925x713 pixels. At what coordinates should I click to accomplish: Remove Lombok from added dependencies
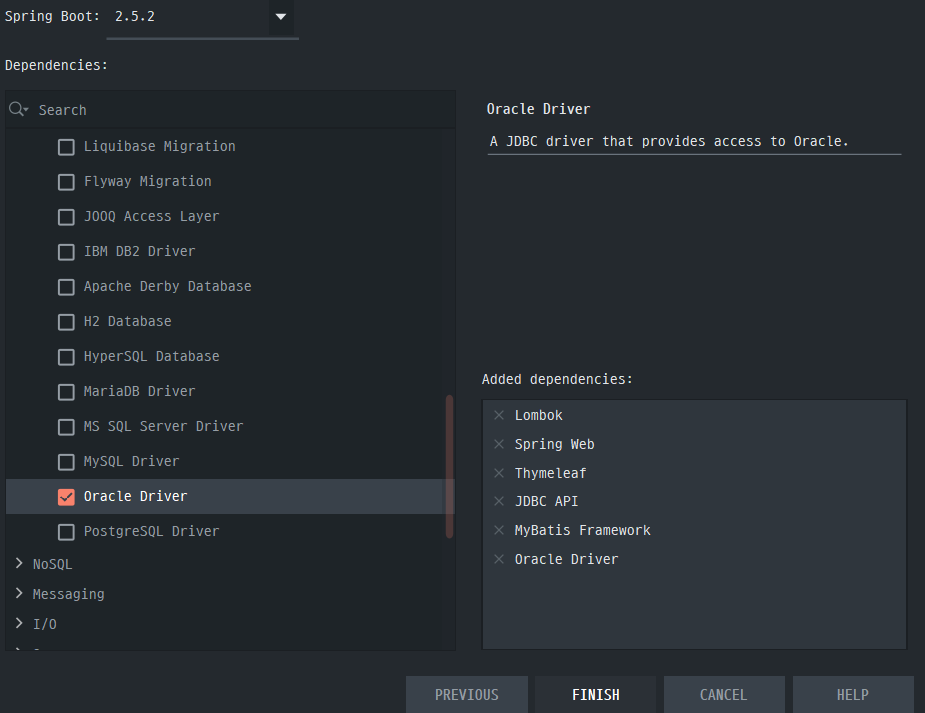pos(499,415)
